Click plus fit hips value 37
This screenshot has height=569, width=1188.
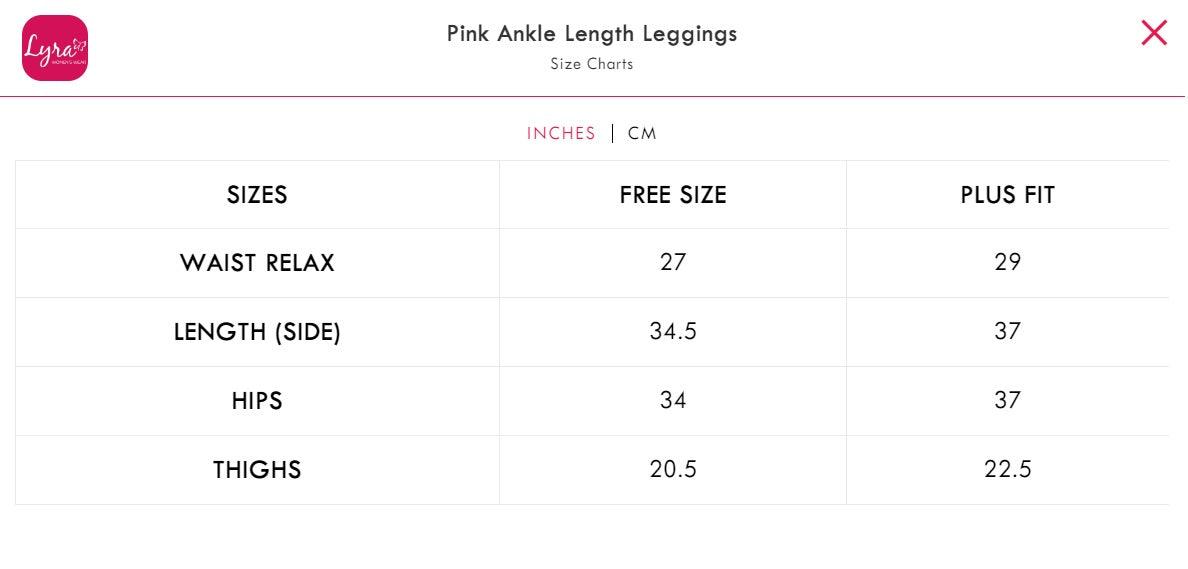(1007, 400)
